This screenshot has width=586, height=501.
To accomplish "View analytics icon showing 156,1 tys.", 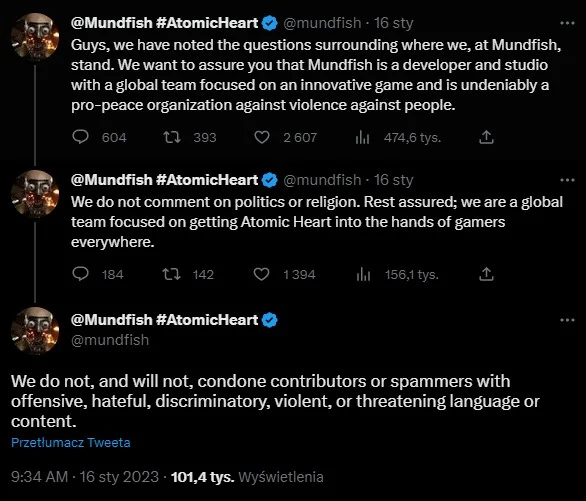I will tap(363, 275).
